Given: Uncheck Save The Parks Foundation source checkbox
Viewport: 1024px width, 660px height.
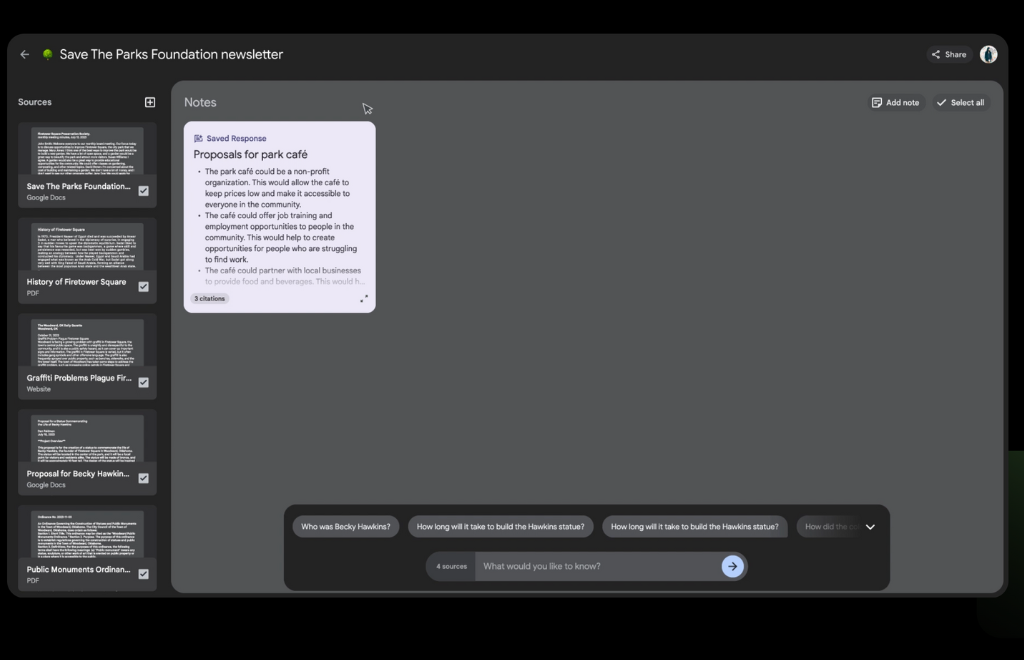Looking at the screenshot, I should click(x=143, y=191).
